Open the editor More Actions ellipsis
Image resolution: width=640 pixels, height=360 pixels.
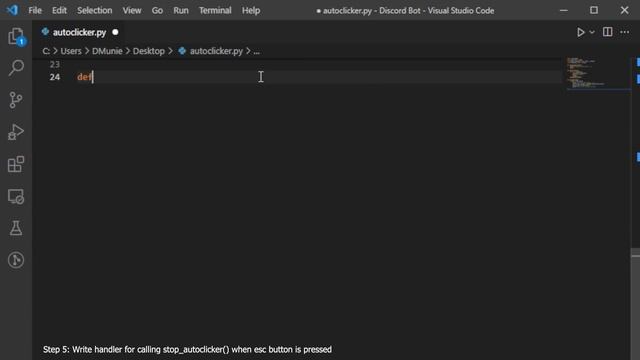[x=624, y=32]
